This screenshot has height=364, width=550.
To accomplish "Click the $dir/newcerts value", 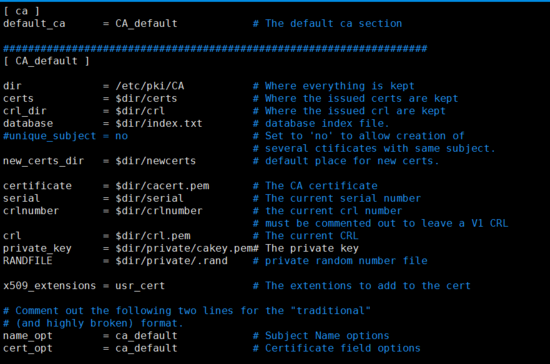I will [155, 161].
